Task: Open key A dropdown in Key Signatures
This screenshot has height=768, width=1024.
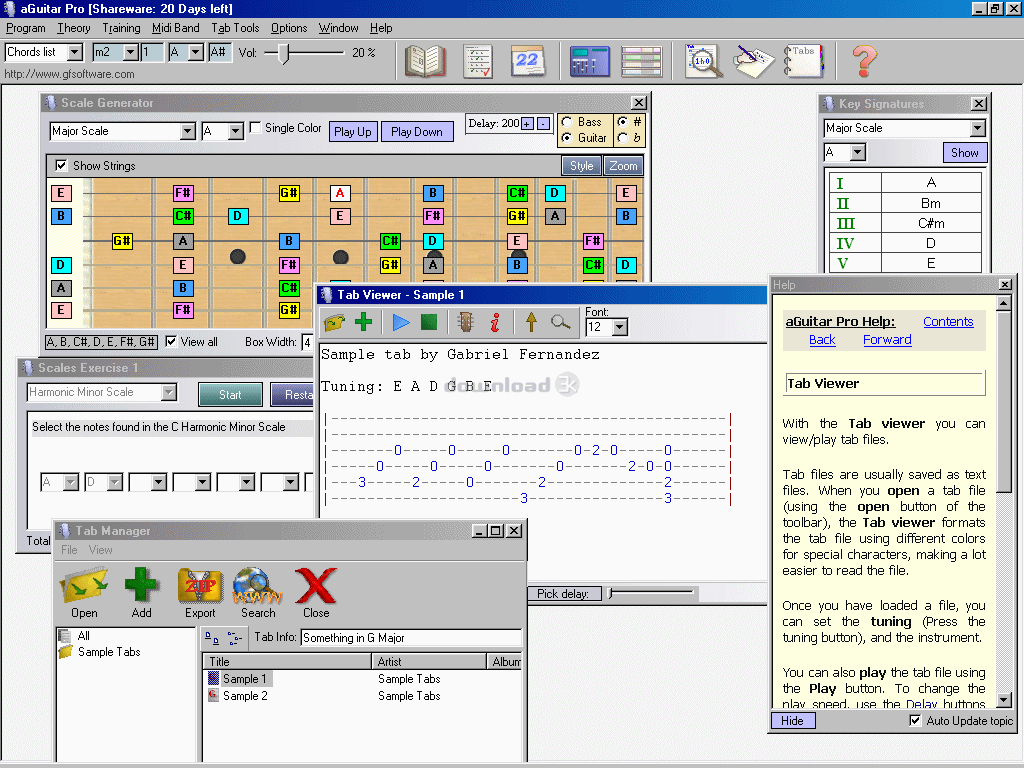Action: pos(858,153)
